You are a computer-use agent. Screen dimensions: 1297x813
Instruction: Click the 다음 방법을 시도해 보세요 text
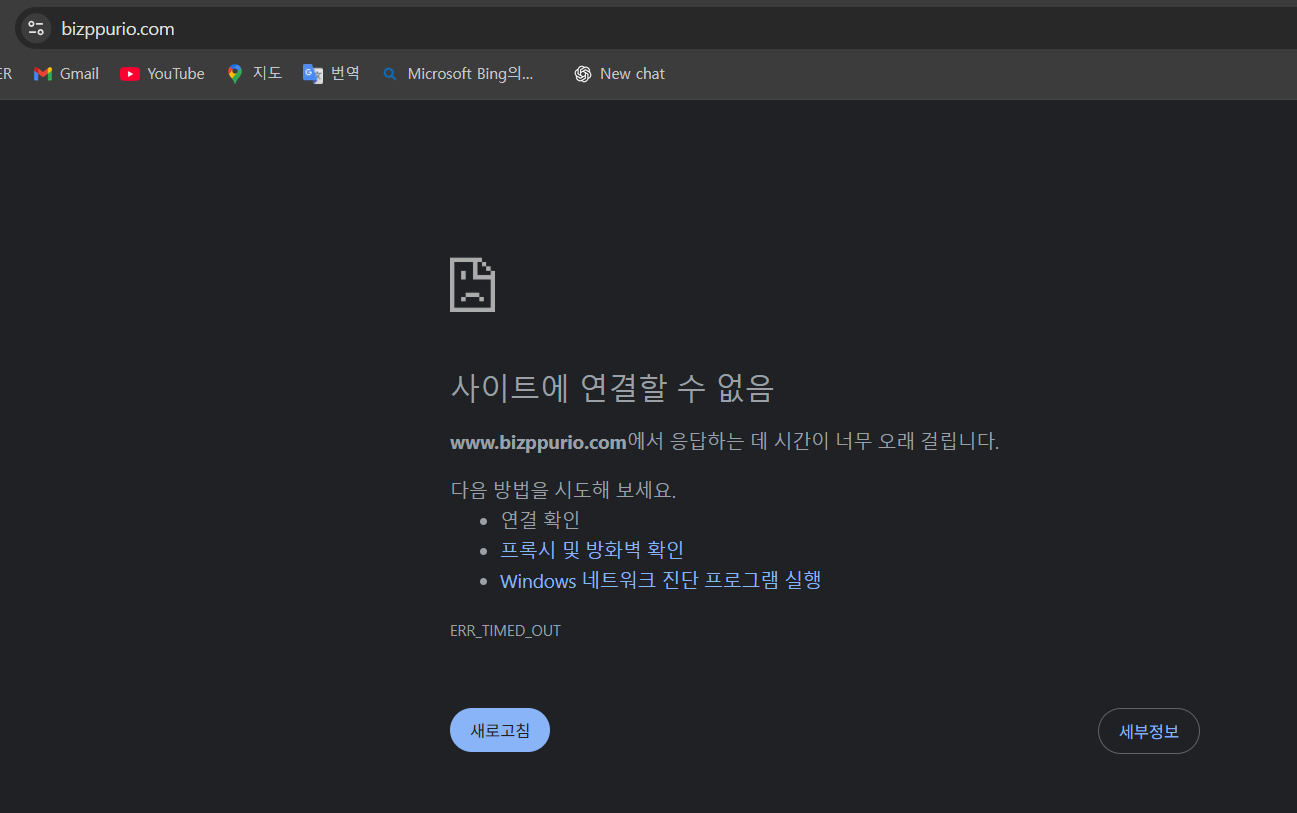563,490
